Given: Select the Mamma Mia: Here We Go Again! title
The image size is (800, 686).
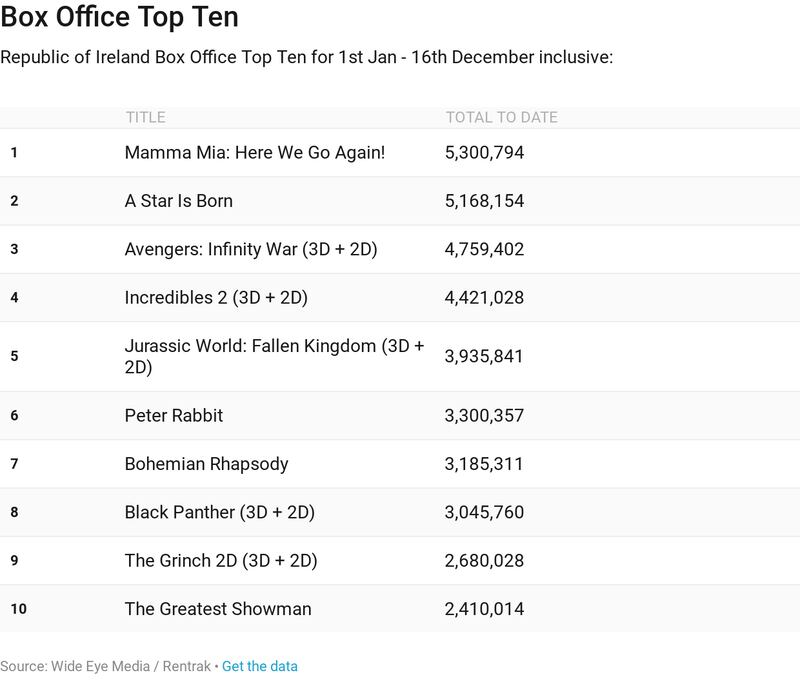Looking at the screenshot, I should coord(255,153).
